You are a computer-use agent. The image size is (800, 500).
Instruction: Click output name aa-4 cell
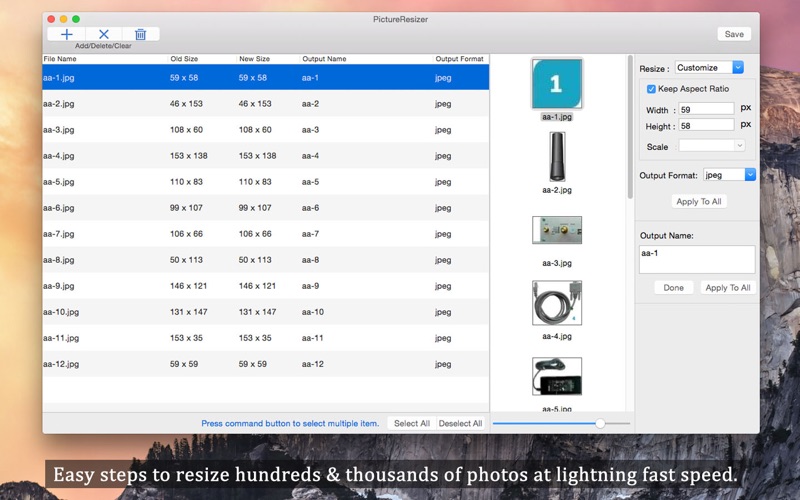point(310,156)
